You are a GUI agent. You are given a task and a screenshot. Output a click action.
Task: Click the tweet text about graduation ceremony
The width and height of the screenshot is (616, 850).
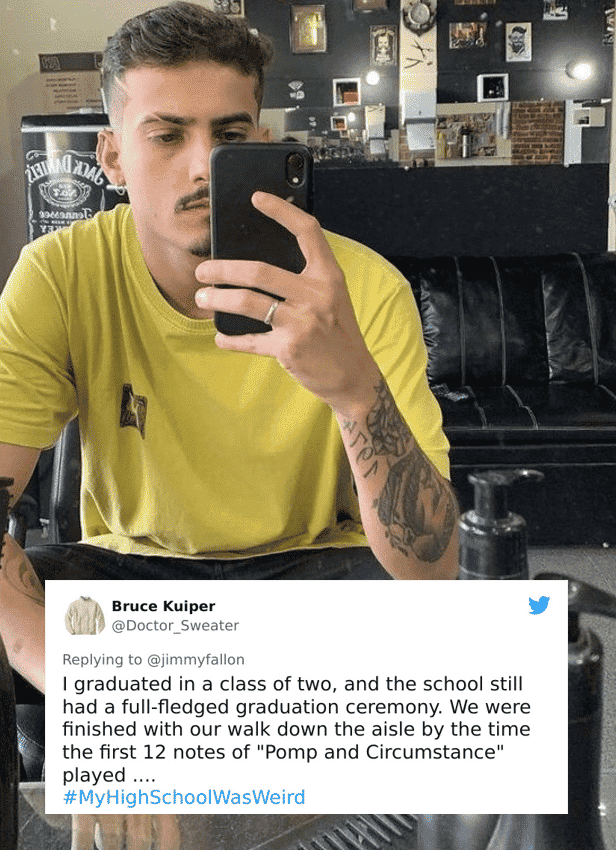click(296, 729)
